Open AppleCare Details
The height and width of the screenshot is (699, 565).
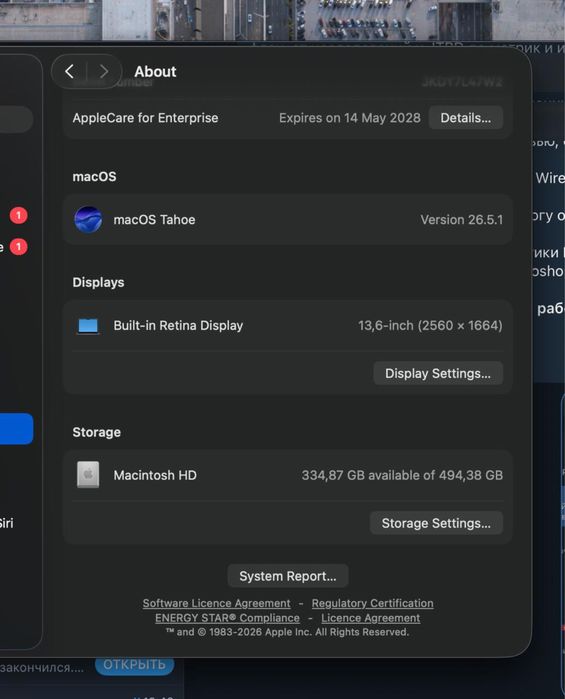pyautogui.click(x=466, y=118)
